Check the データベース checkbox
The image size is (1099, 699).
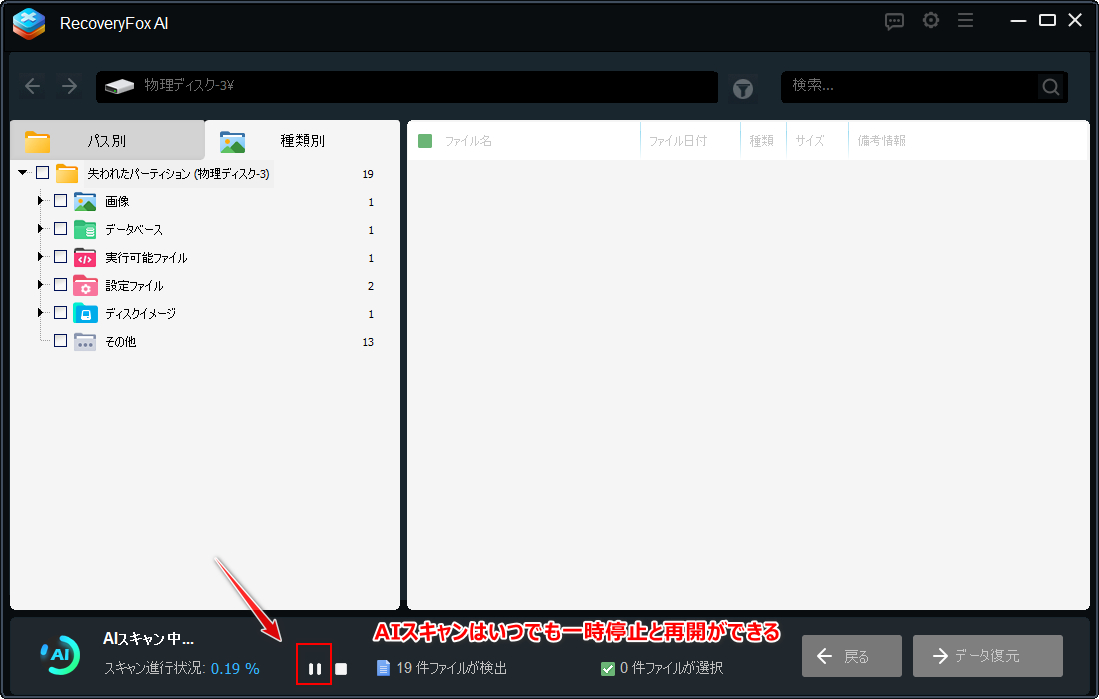[60, 229]
